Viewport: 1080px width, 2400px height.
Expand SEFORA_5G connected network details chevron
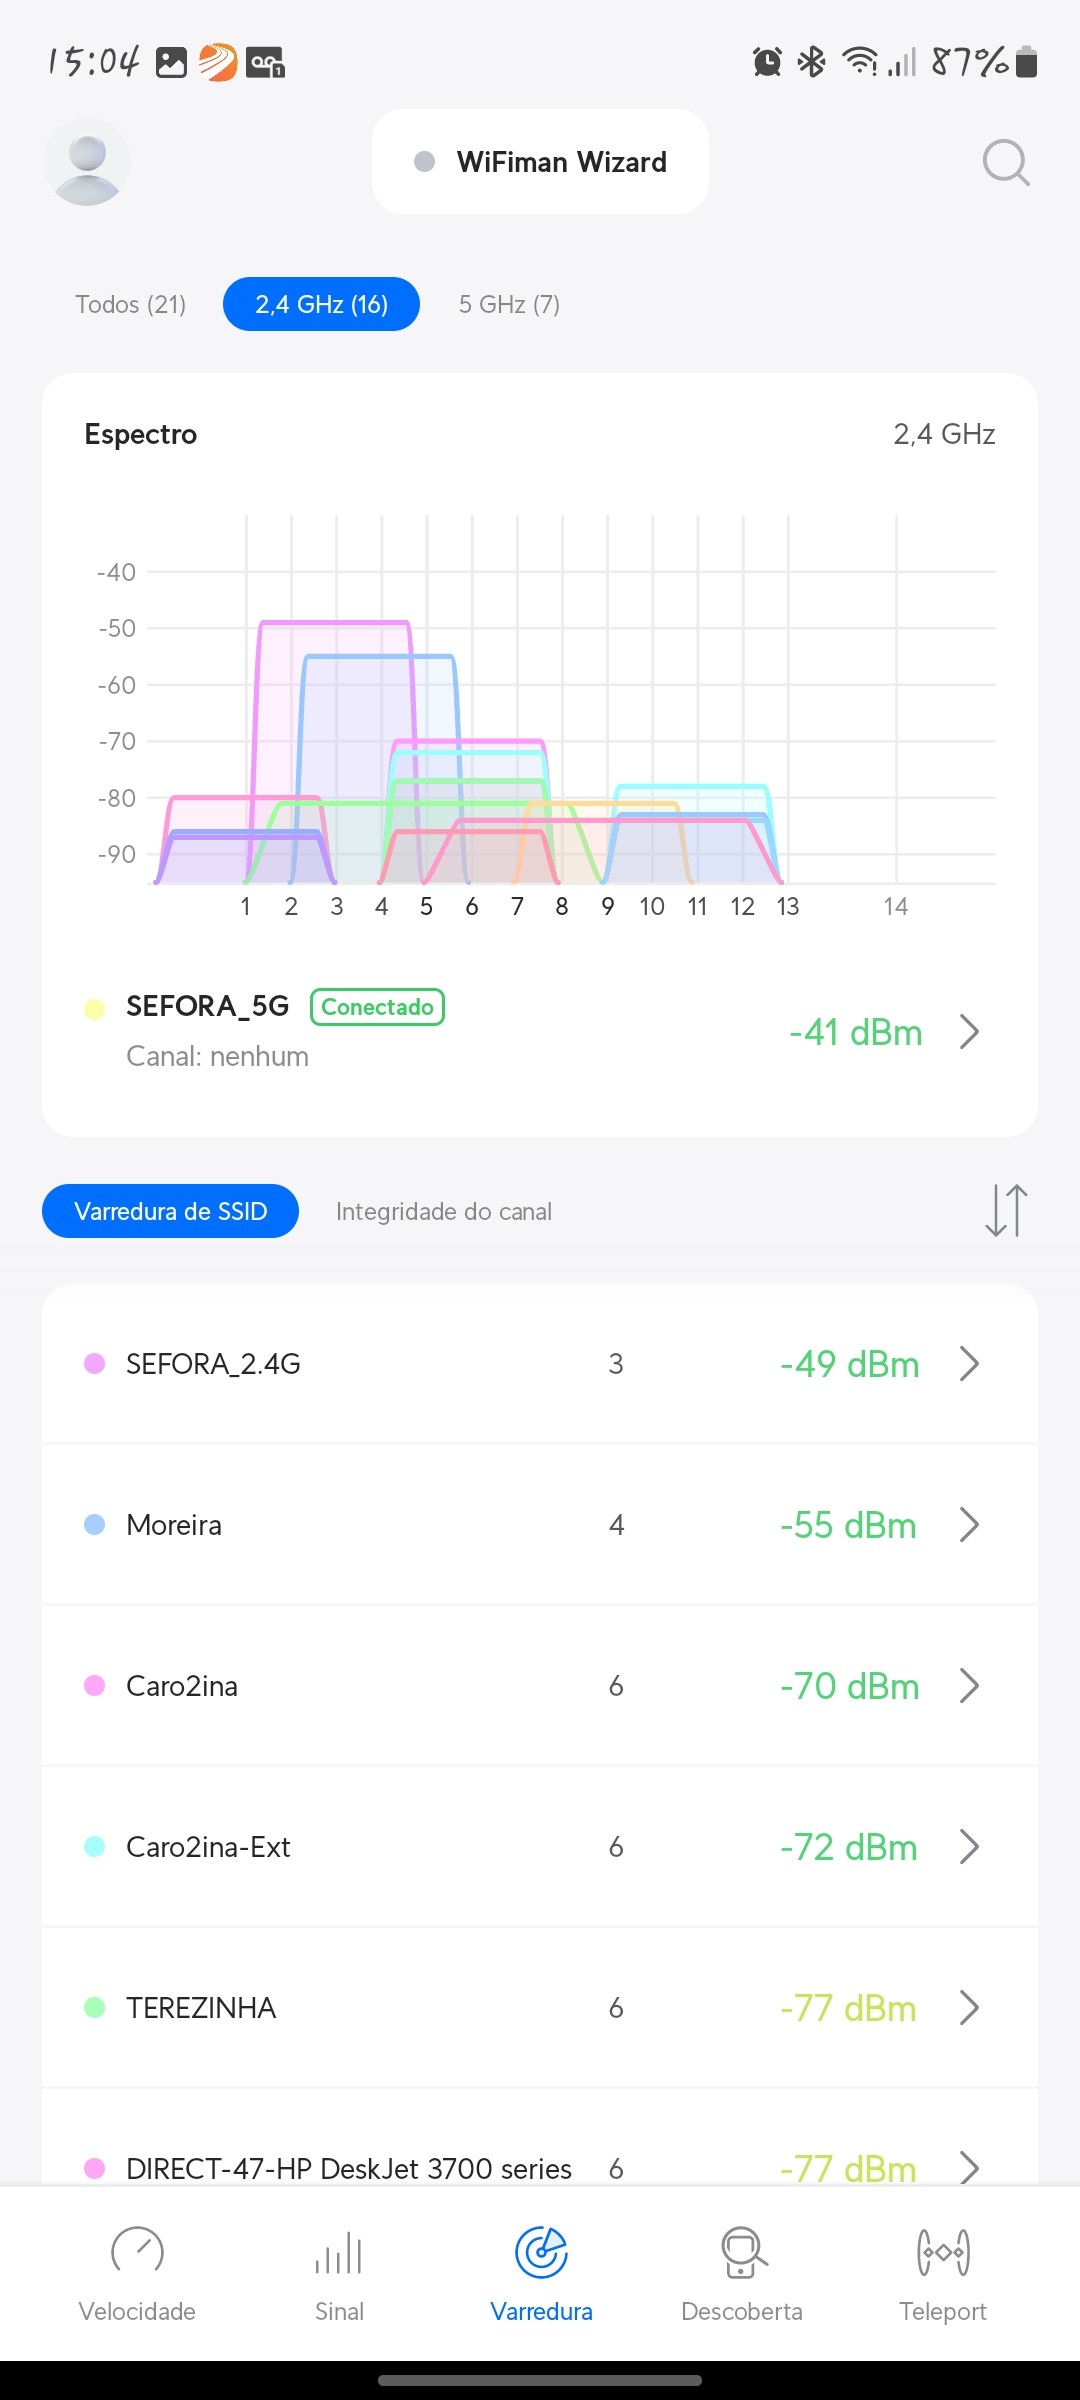pyautogui.click(x=969, y=1031)
